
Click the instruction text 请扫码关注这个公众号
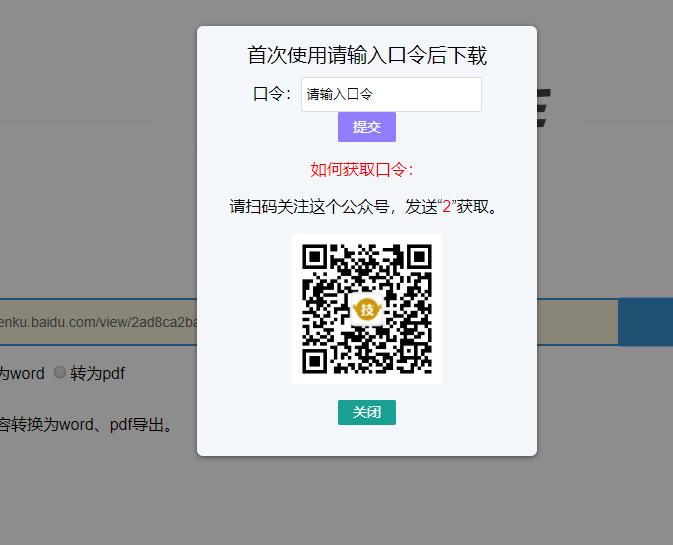[x=309, y=207]
